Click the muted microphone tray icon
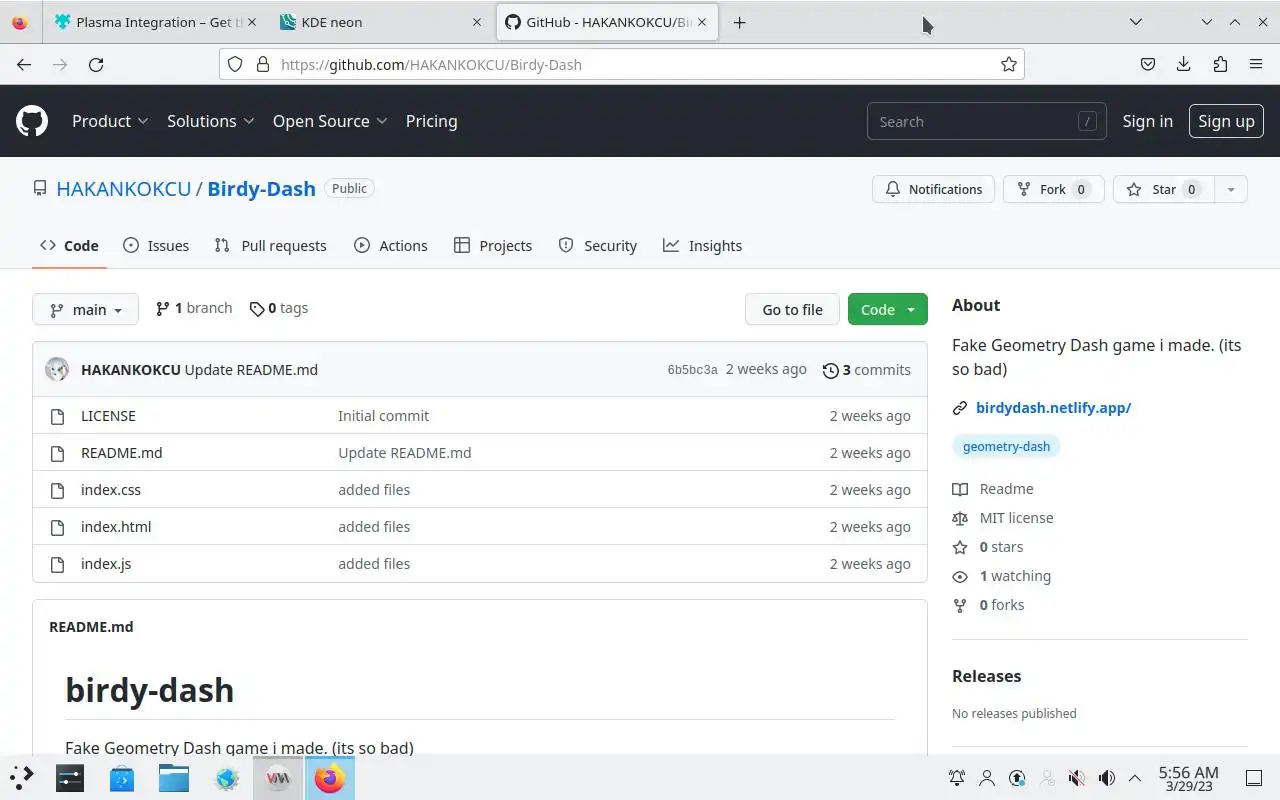This screenshot has height=800, width=1280. (1077, 778)
